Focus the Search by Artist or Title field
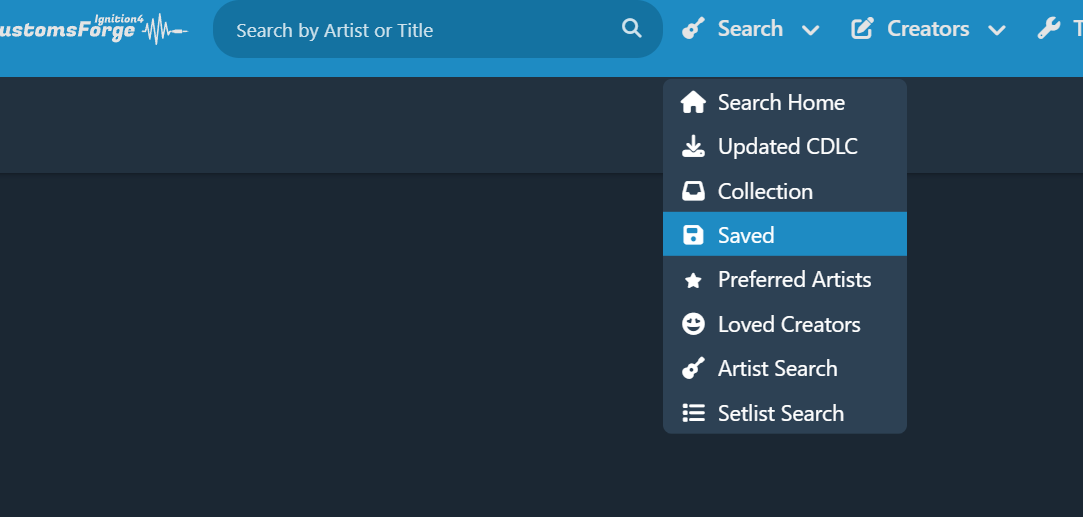The image size is (1083, 517). (x=438, y=29)
